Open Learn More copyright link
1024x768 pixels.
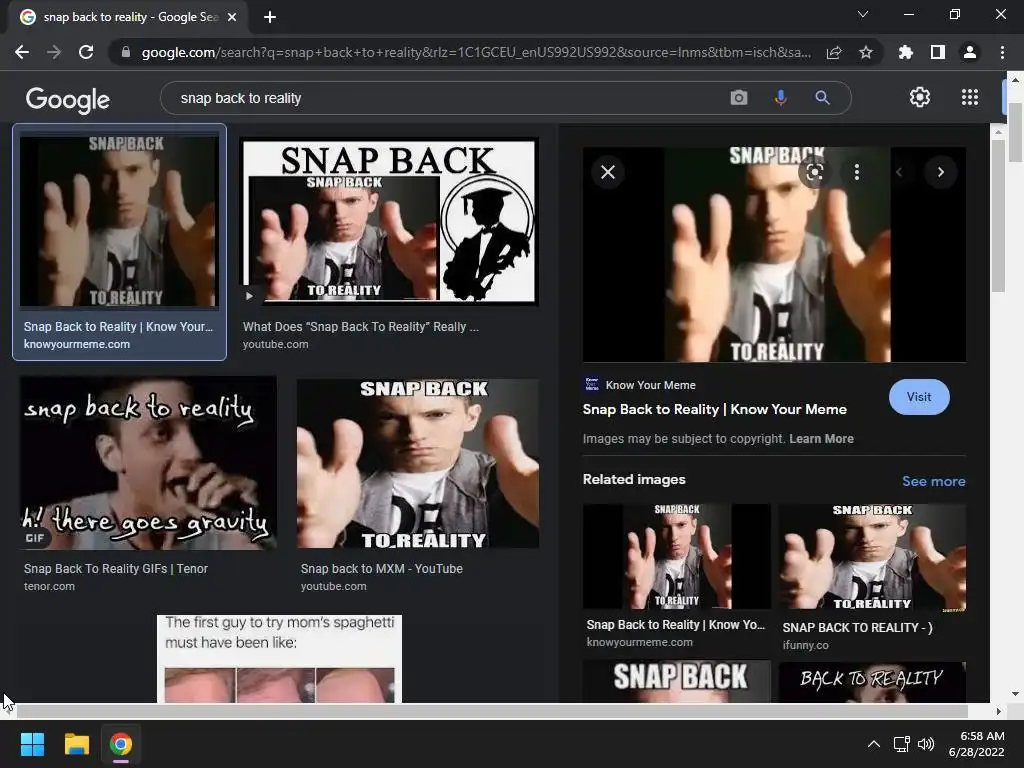coord(821,439)
